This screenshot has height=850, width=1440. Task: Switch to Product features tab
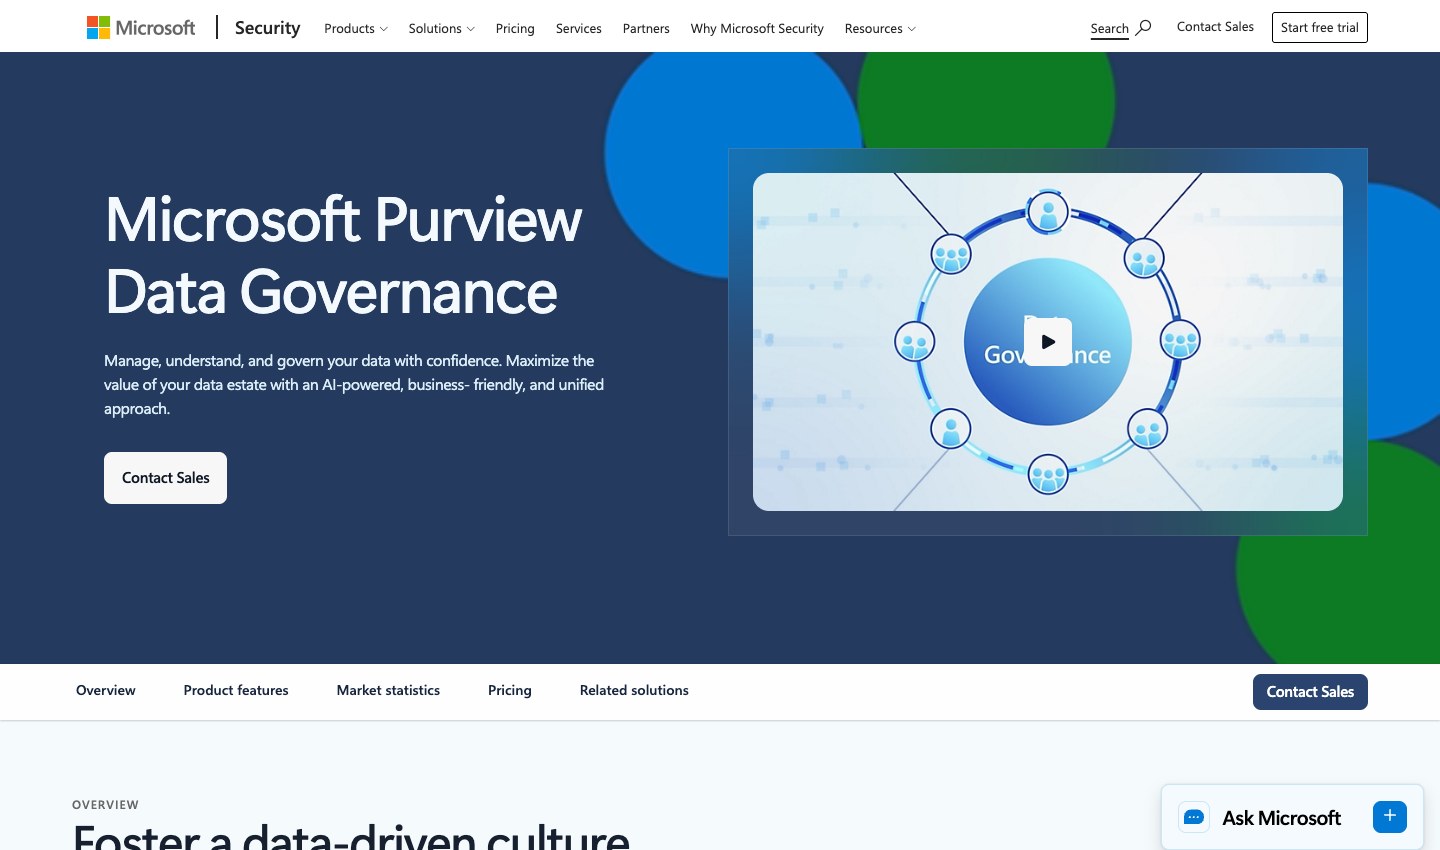236,691
